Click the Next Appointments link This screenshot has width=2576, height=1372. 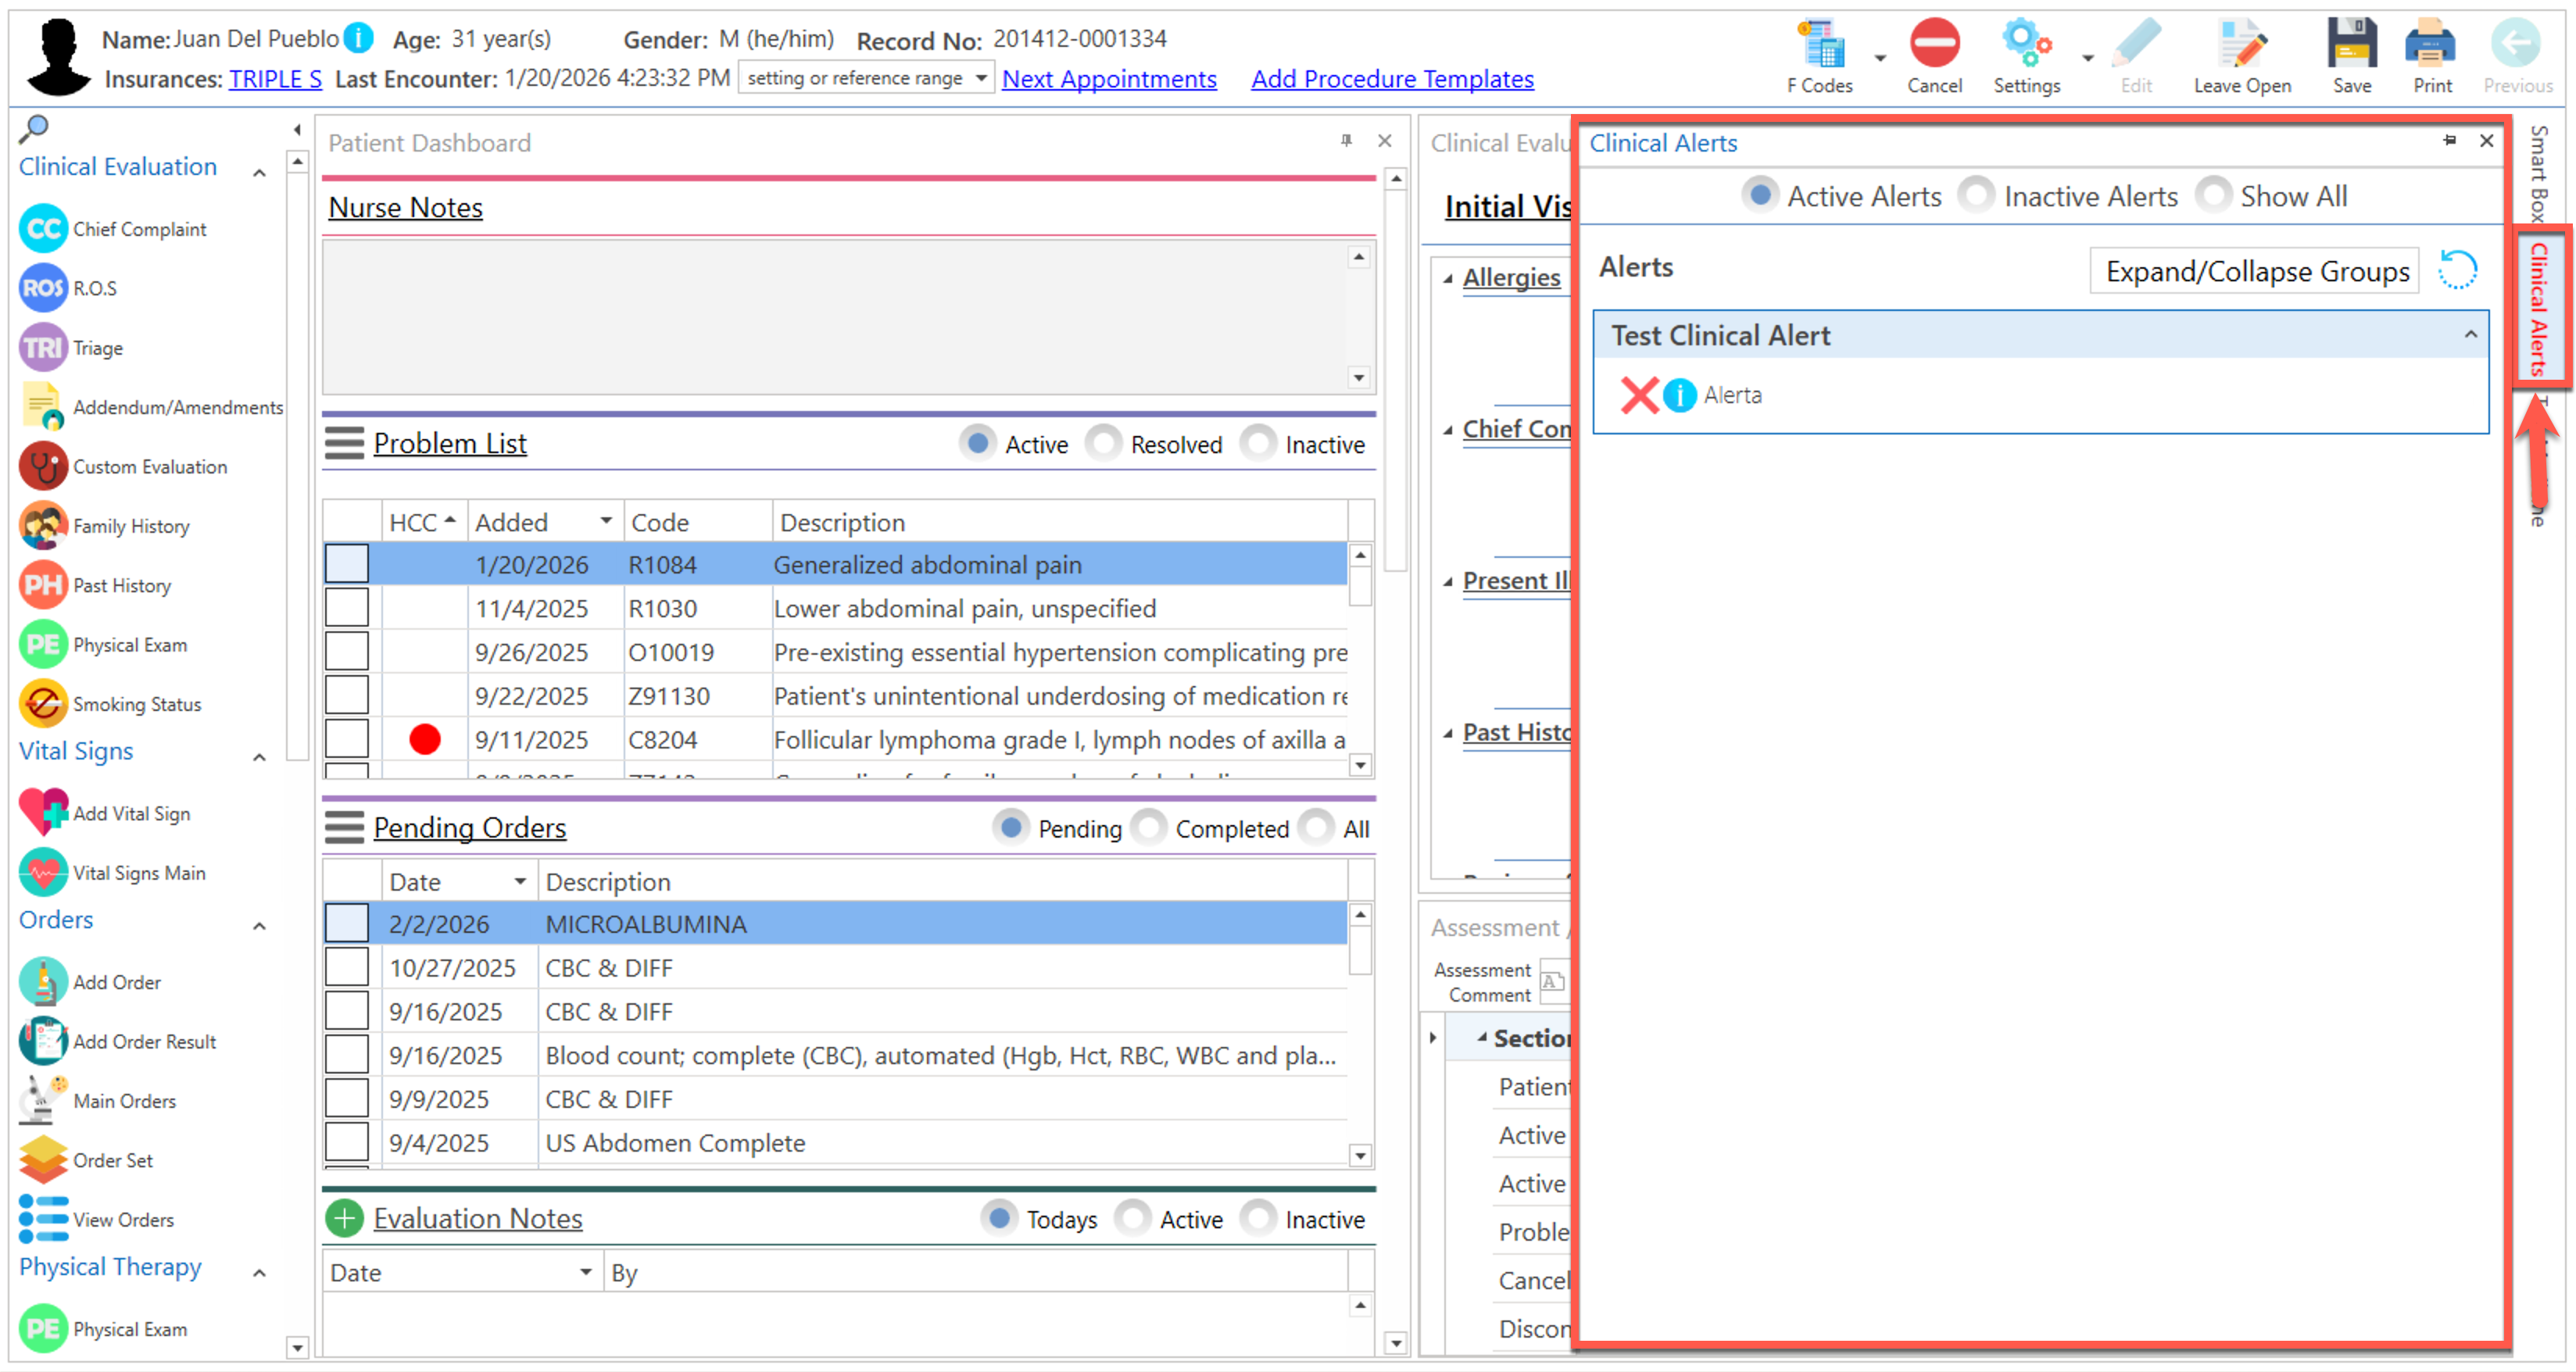click(1108, 79)
